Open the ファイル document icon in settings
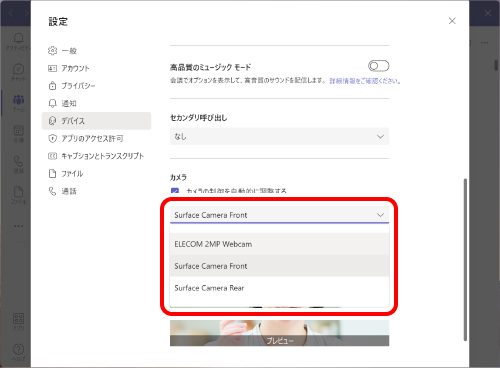Screen dimensions: 500x368 52,173
